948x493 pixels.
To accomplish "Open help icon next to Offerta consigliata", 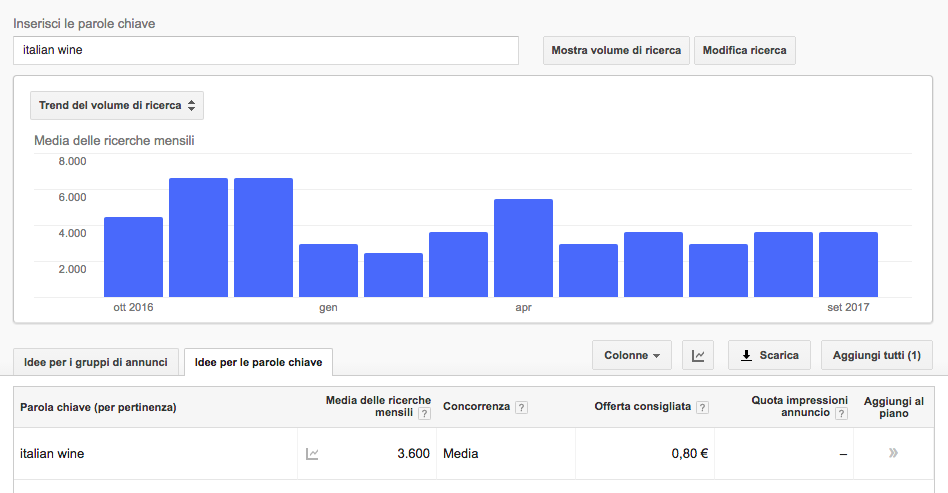I will (702, 408).
